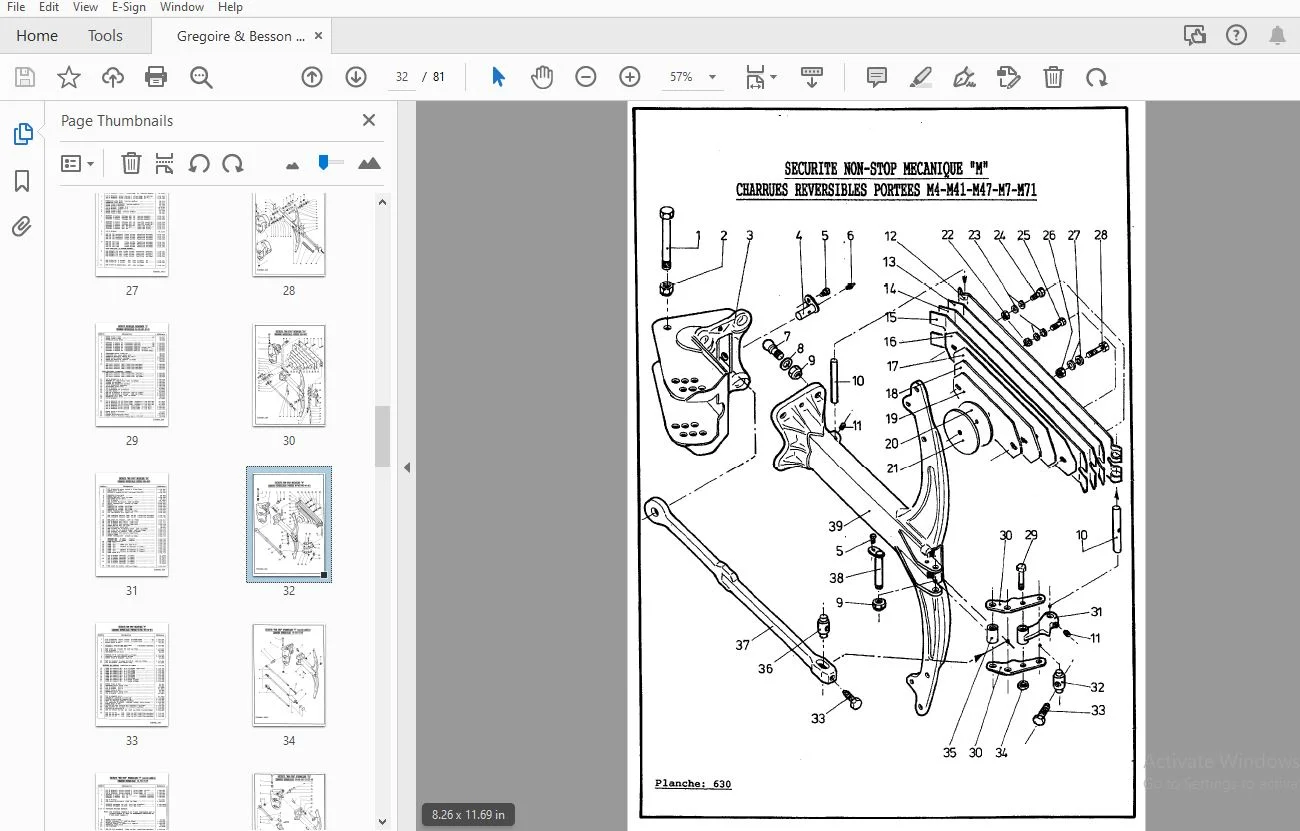Bookmark this file with star icon
The image size is (1300, 831).
coord(69,77)
